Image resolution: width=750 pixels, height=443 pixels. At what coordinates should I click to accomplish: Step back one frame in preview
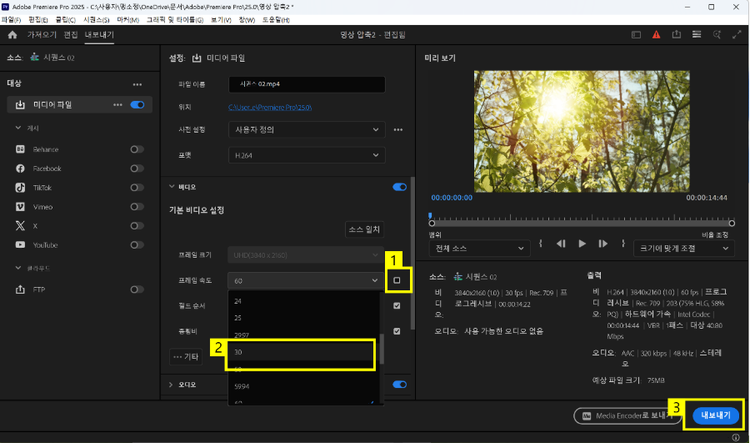click(x=561, y=244)
